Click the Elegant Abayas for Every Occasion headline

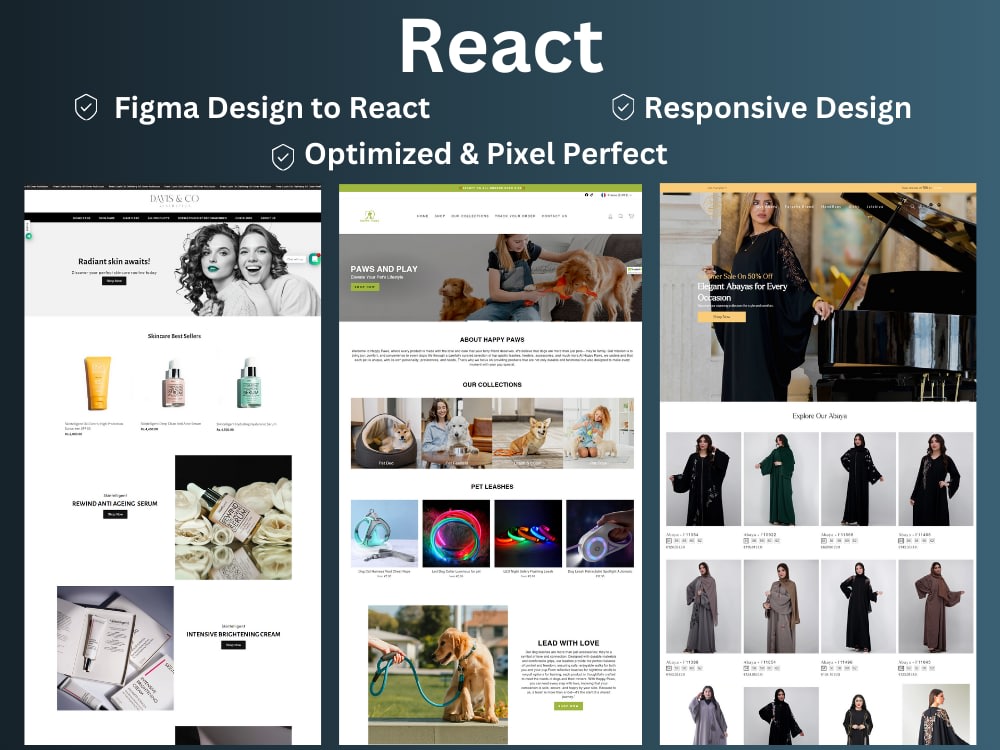coord(742,292)
